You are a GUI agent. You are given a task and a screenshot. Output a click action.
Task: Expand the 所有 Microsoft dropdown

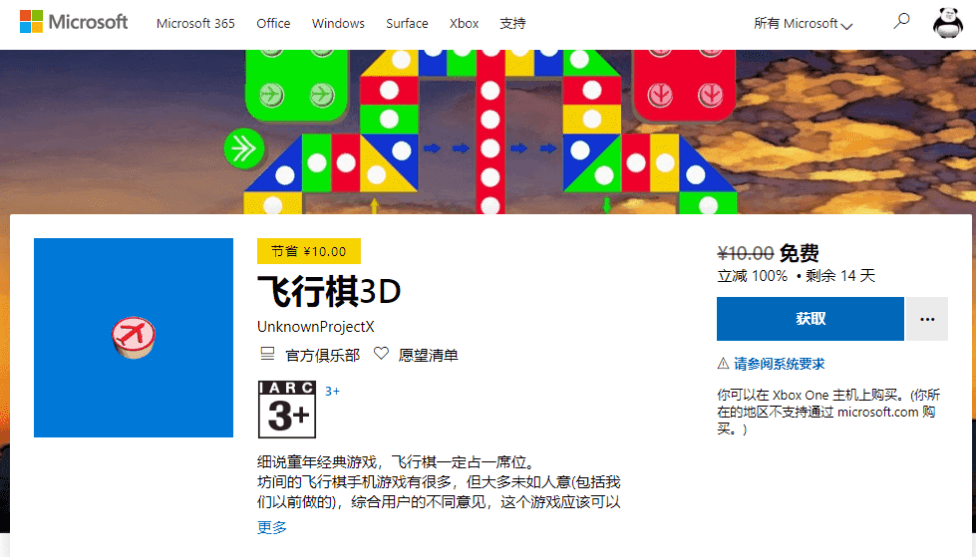point(803,24)
